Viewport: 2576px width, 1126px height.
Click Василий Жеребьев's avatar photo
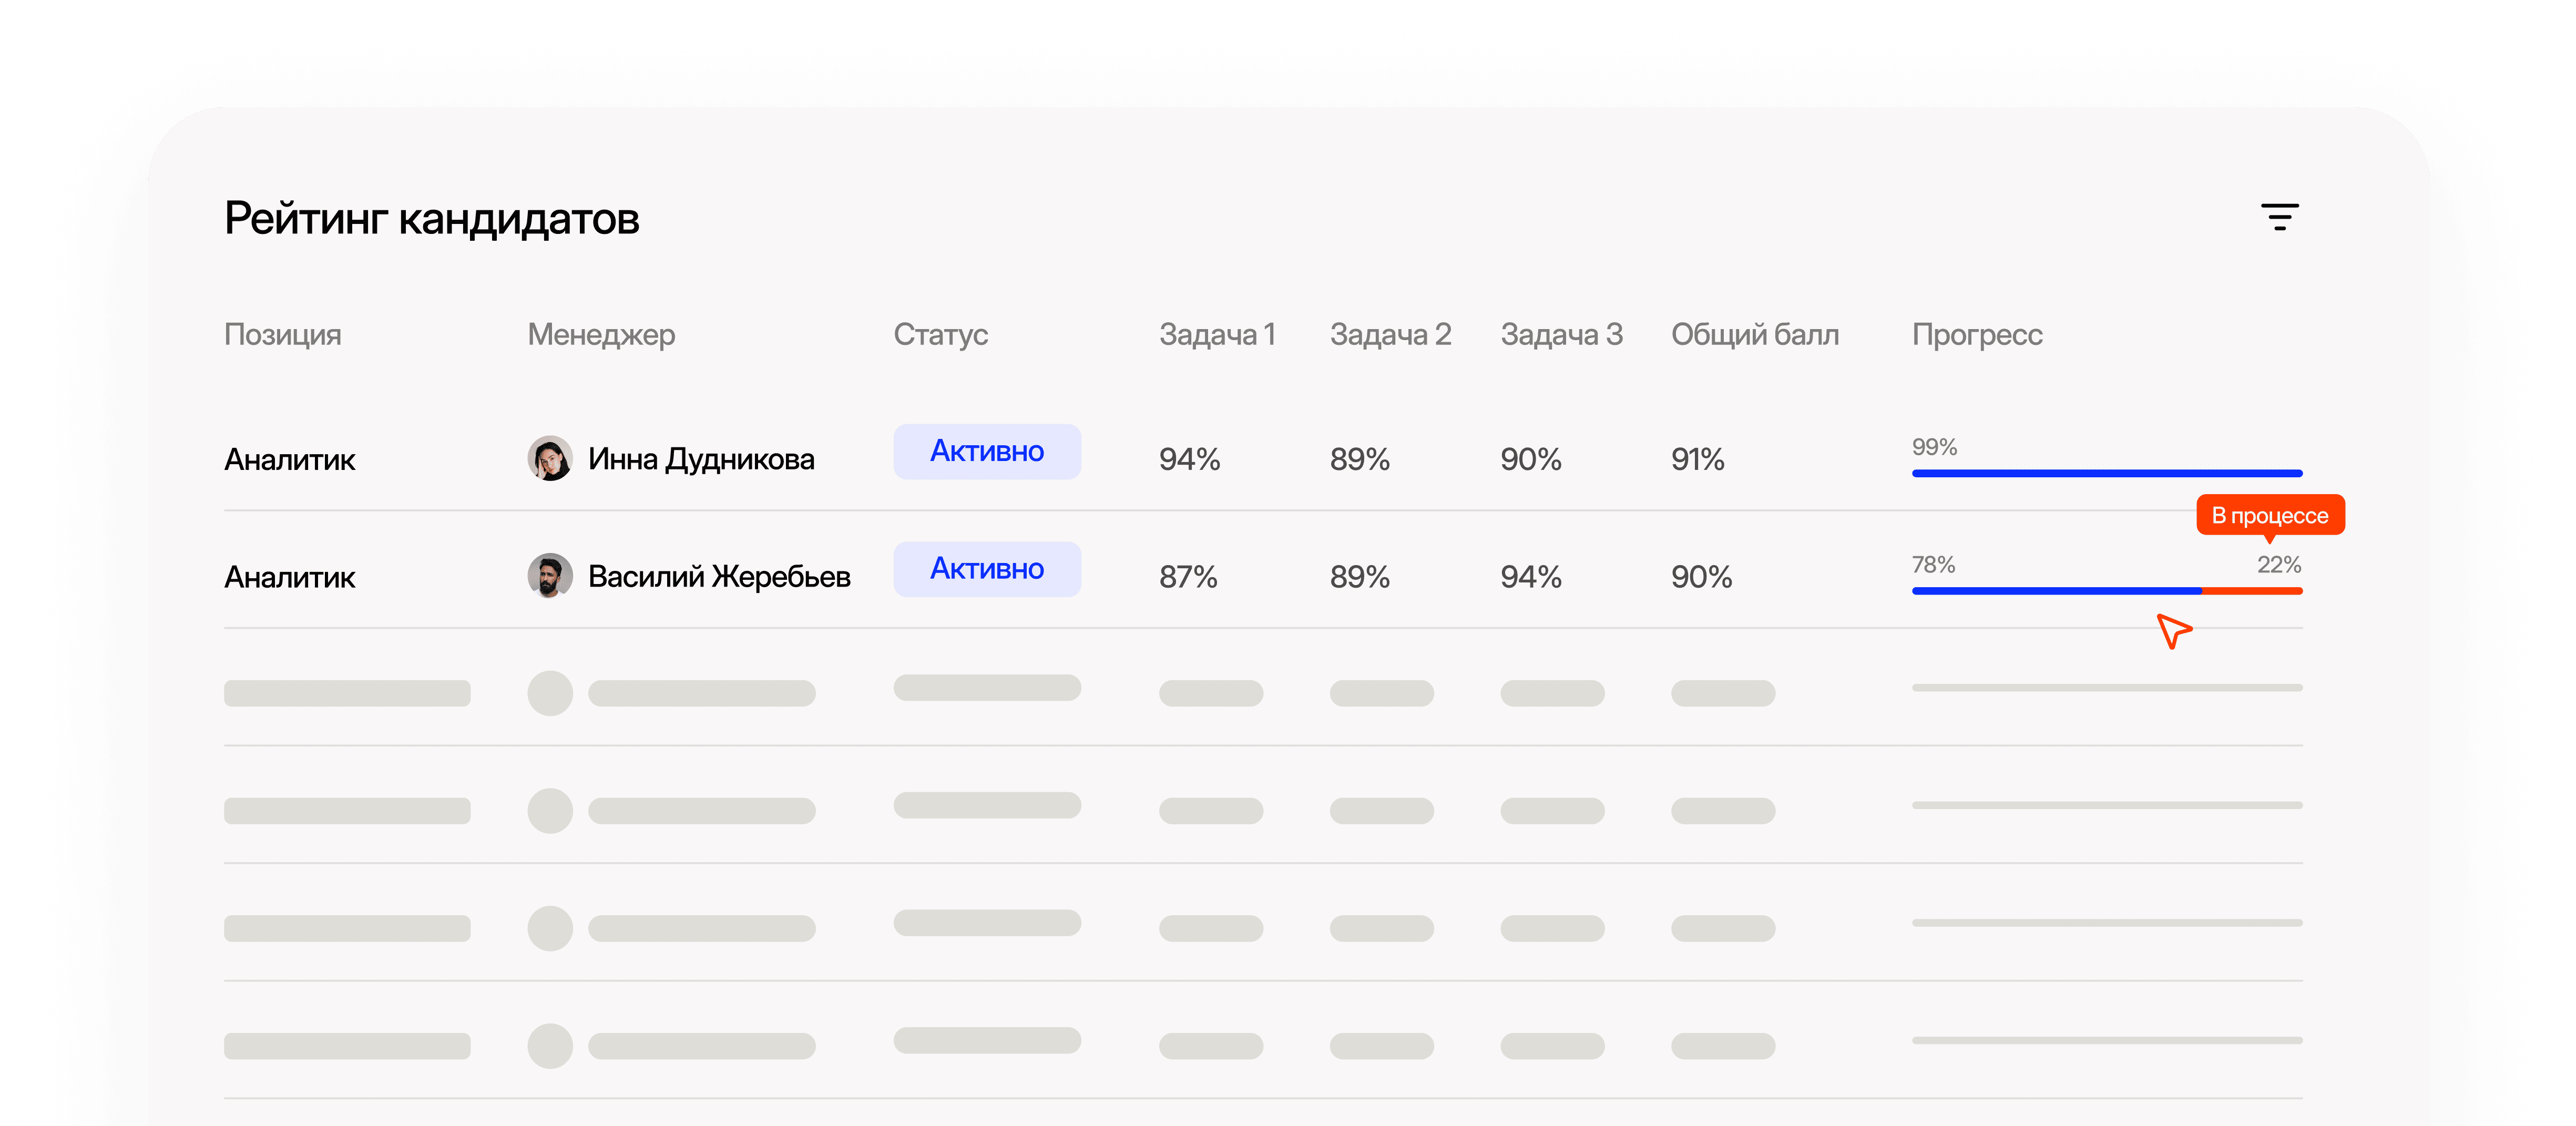click(x=549, y=576)
